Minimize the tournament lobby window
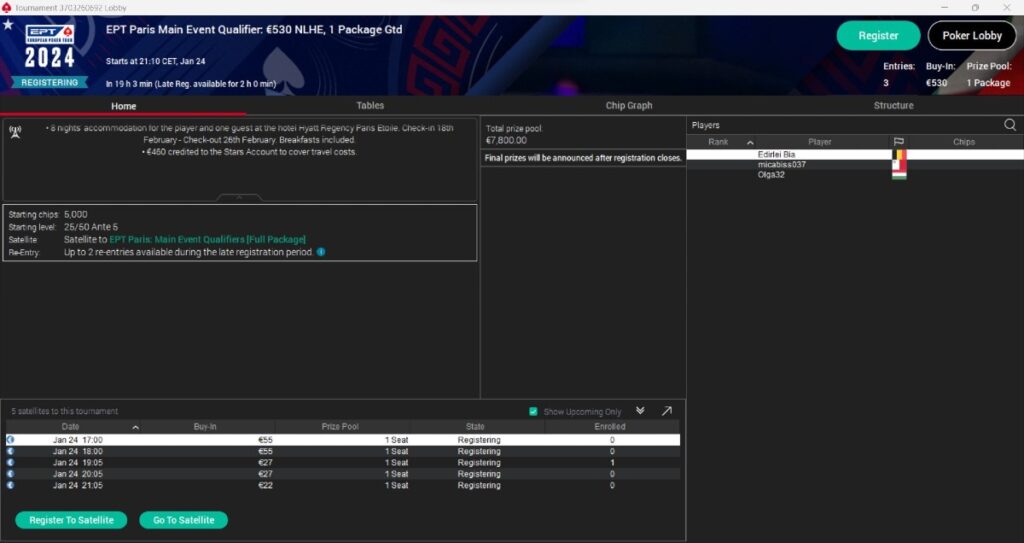Viewport: 1024px width, 543px height. pyautogui.click(x=944, y=8)
